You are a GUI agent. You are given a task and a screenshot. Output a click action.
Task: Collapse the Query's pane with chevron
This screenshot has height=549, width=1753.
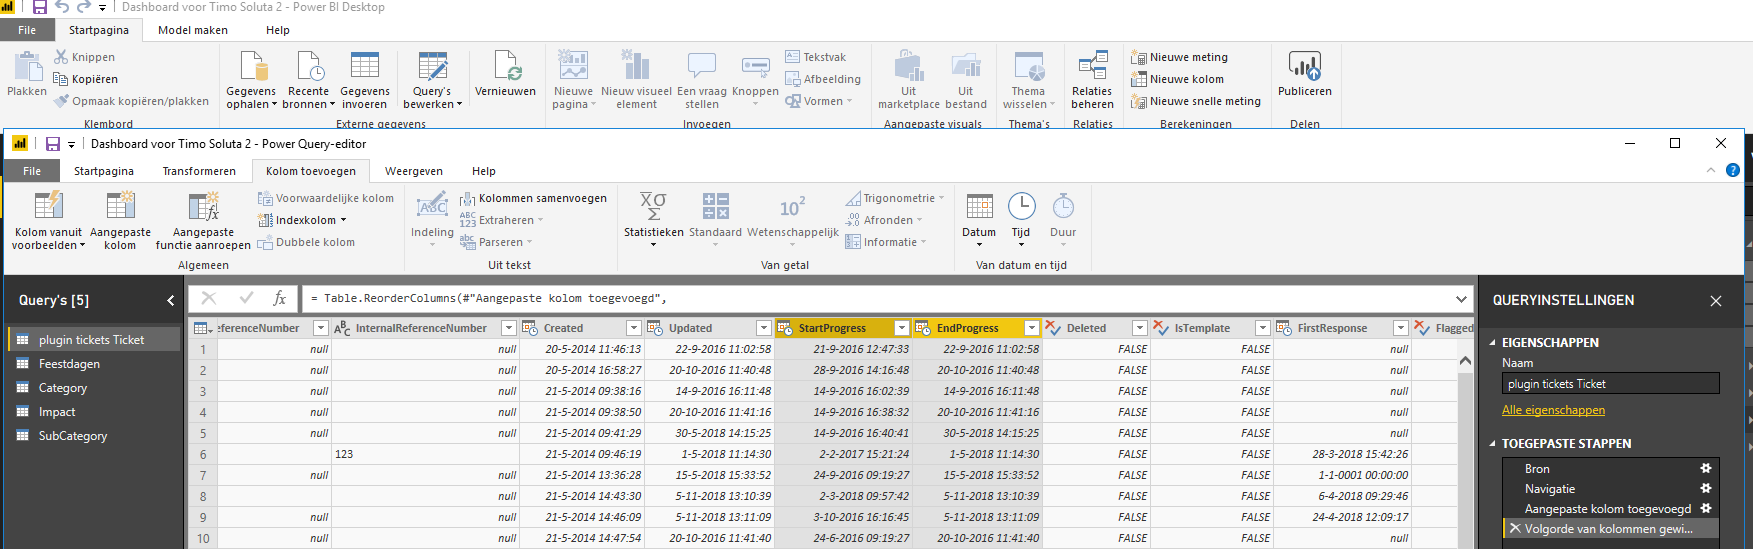170,300
